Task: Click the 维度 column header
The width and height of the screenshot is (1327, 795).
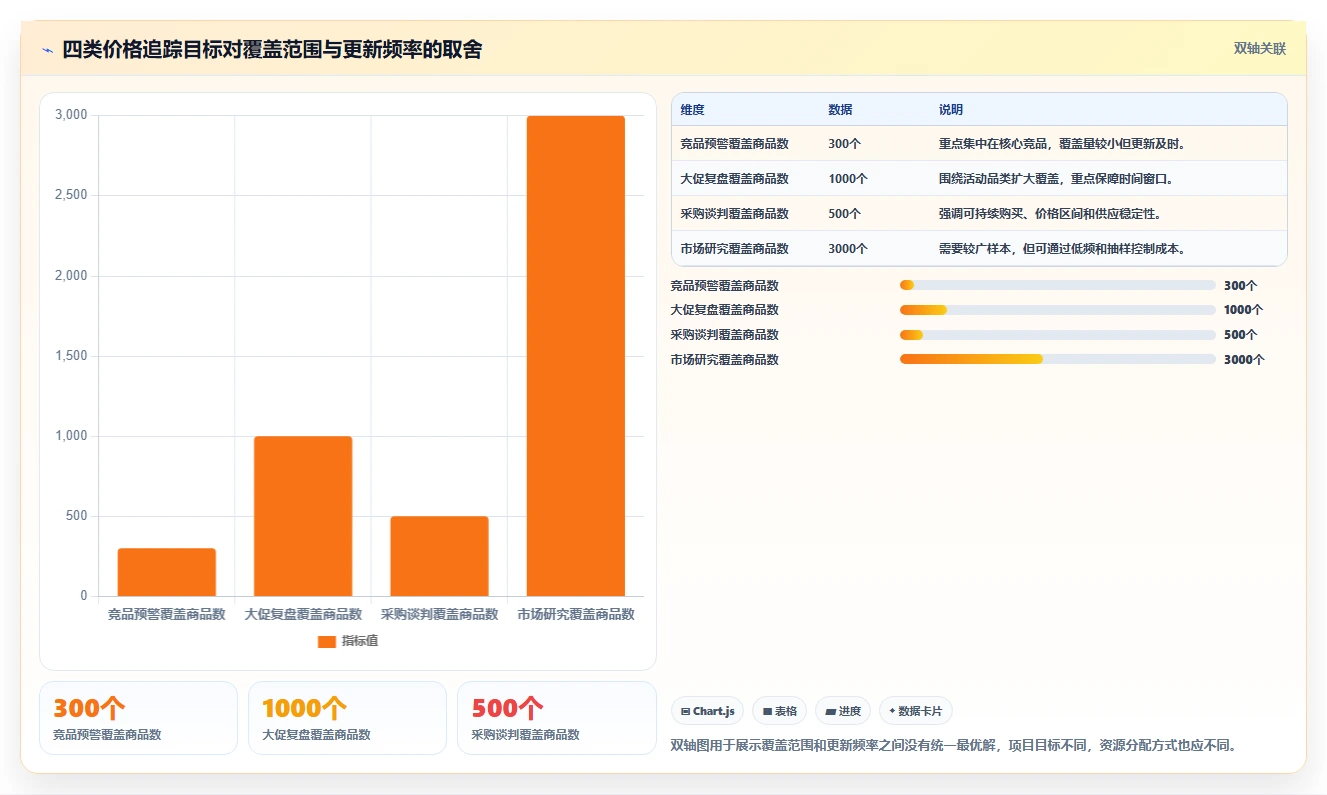Action: tap(692, 110)
